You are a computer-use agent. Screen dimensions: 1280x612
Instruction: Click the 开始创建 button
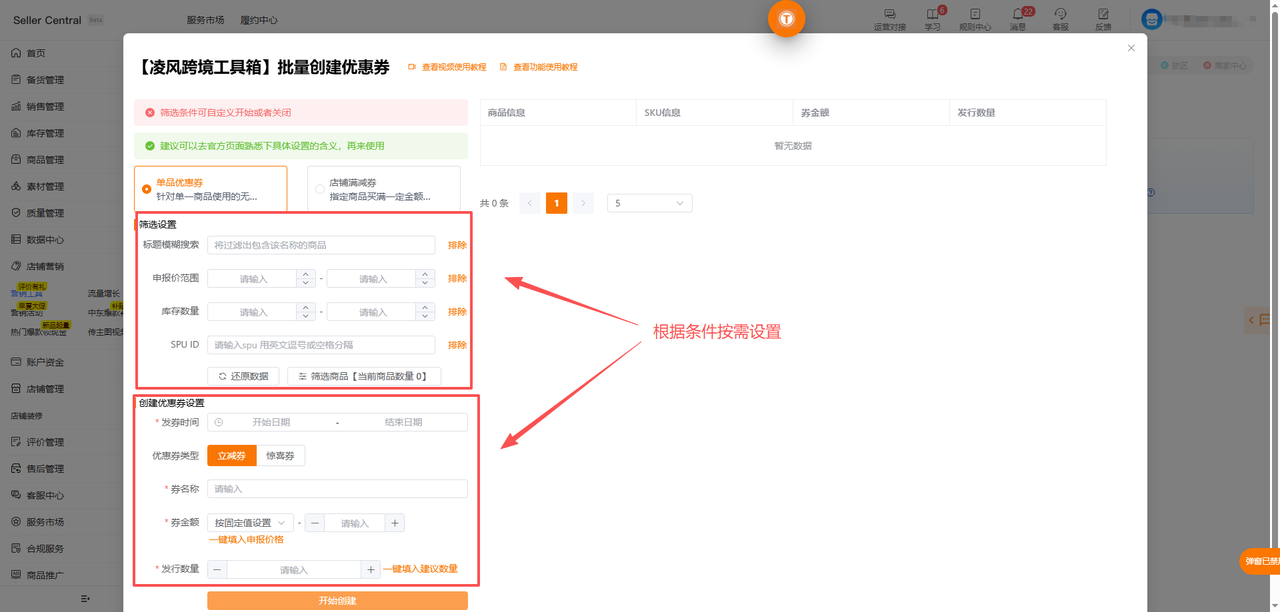click(x=337, y=601)
